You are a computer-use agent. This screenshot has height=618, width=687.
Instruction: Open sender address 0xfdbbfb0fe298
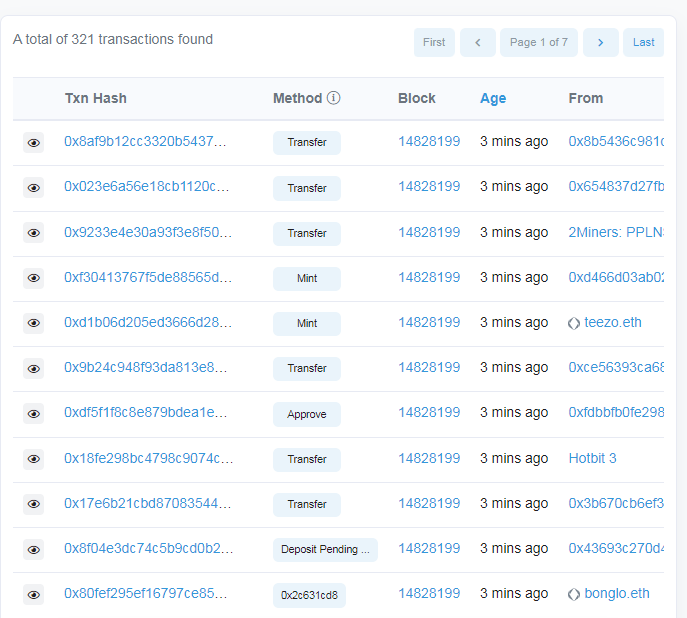point(616,413)
